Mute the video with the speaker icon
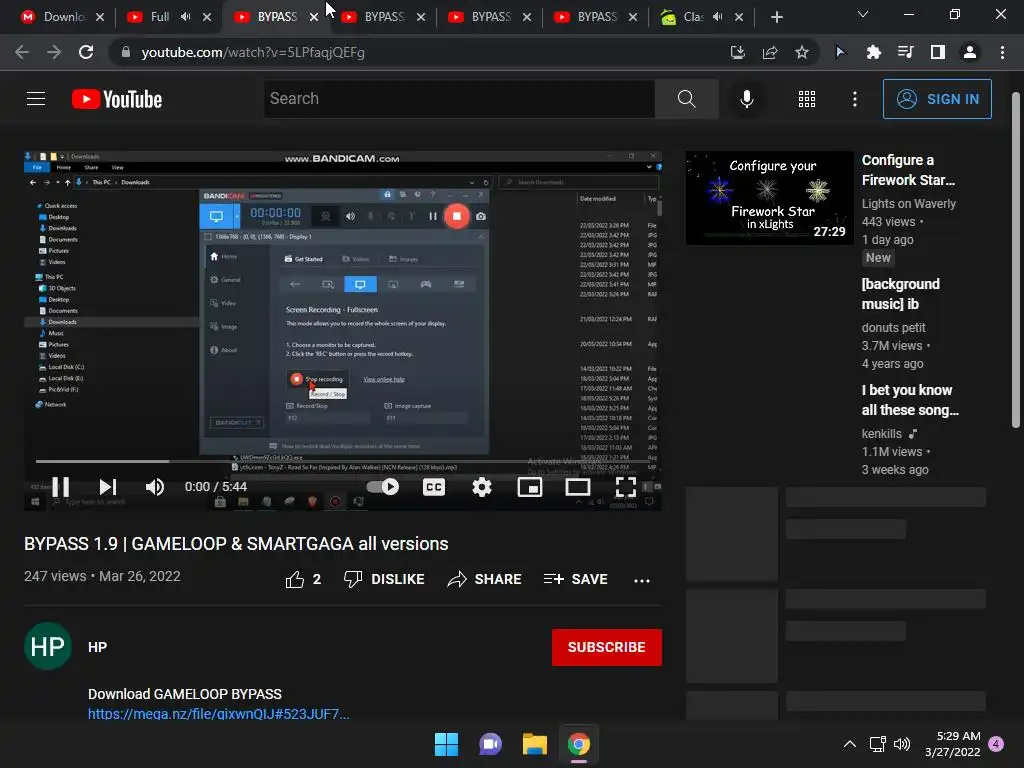Image resolution: width=1024 pixels, height=768 pixels. 155,487
